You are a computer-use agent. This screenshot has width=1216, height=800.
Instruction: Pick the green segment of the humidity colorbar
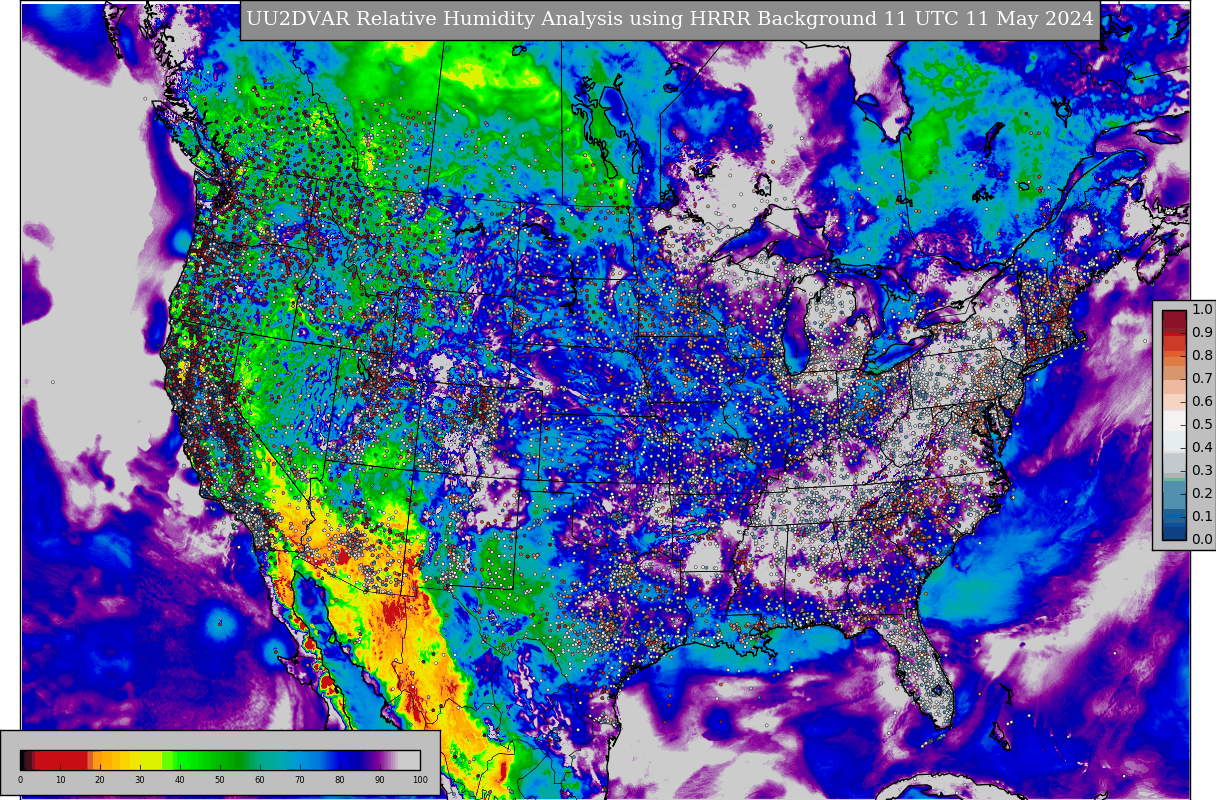[205, 760]
